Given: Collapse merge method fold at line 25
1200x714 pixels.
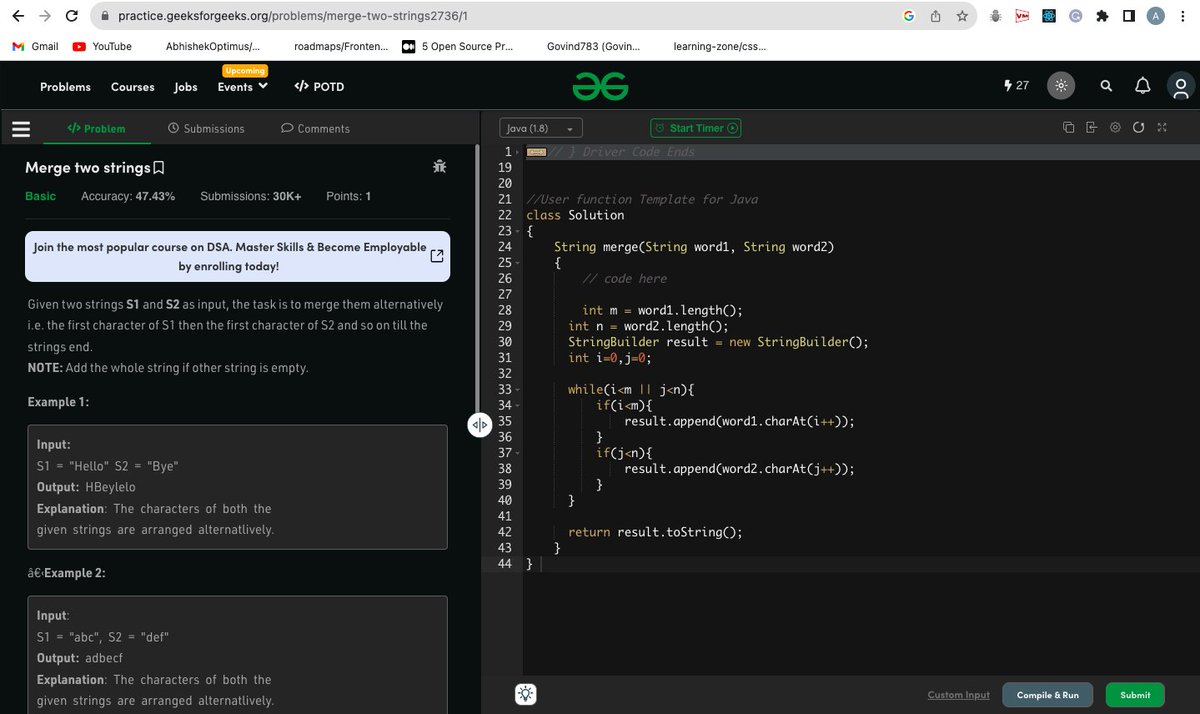Looking at the screenshot, I should coord(518,263).
